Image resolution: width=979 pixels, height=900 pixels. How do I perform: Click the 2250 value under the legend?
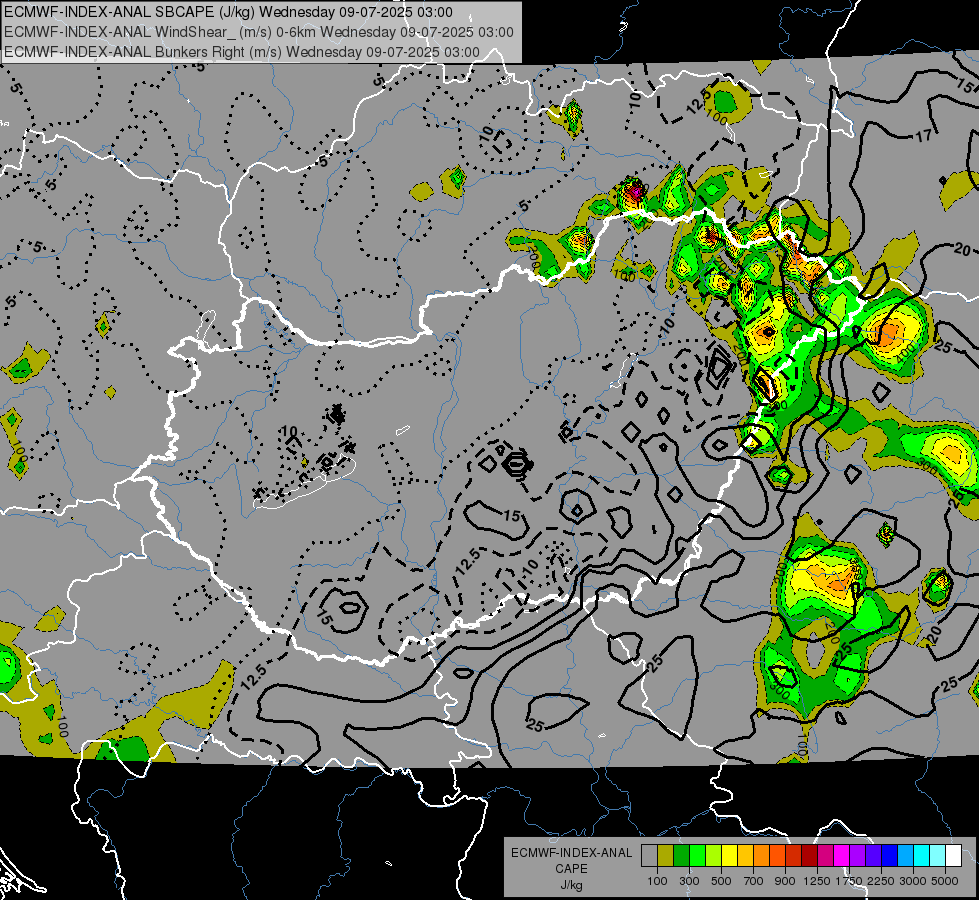coord(881,881)
